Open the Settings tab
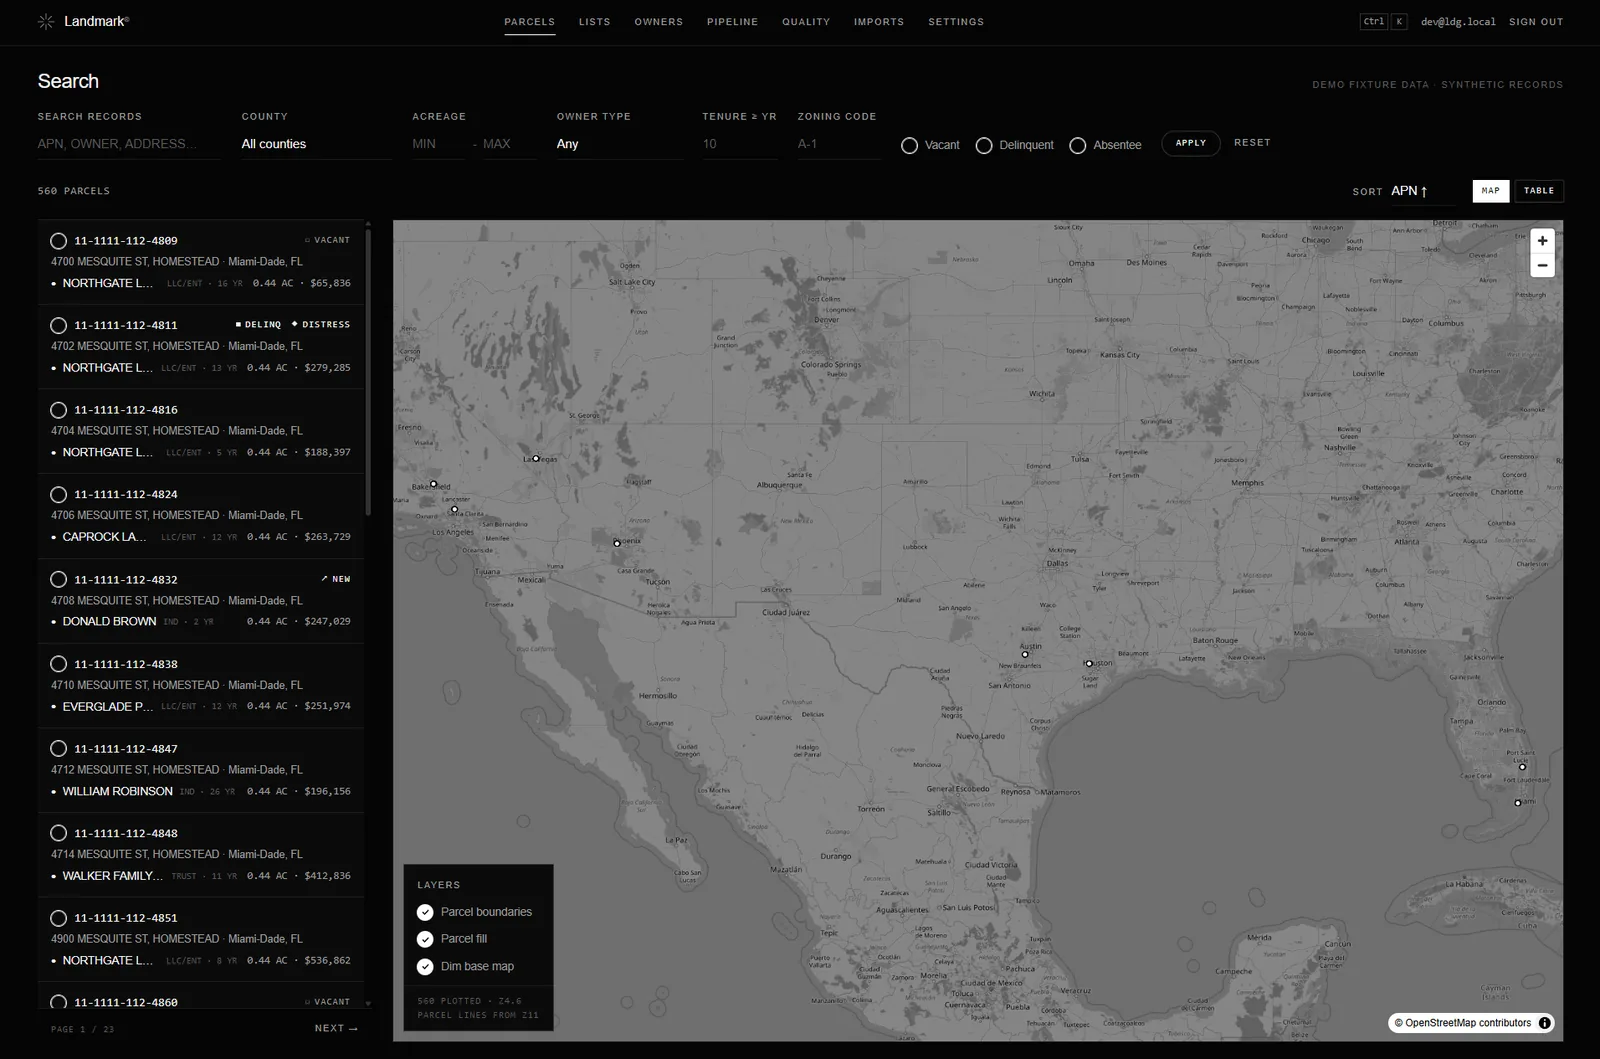Image resolution: width=1600 pixels, height=1059 pixels. click(x=956, y=22)
